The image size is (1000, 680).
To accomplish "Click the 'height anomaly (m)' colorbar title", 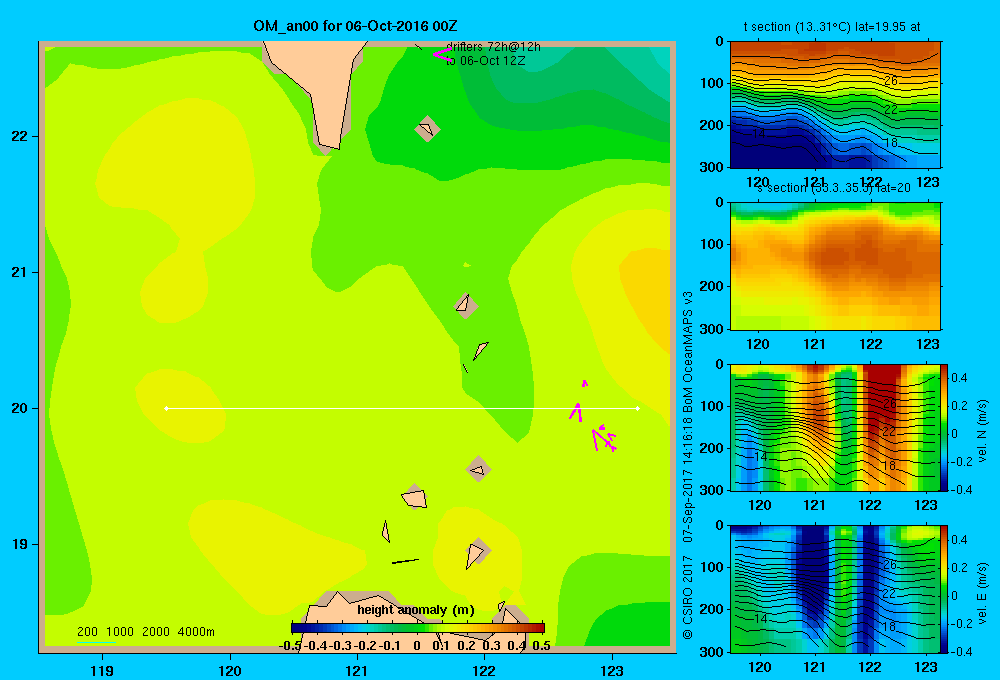I will click(416, 610).
